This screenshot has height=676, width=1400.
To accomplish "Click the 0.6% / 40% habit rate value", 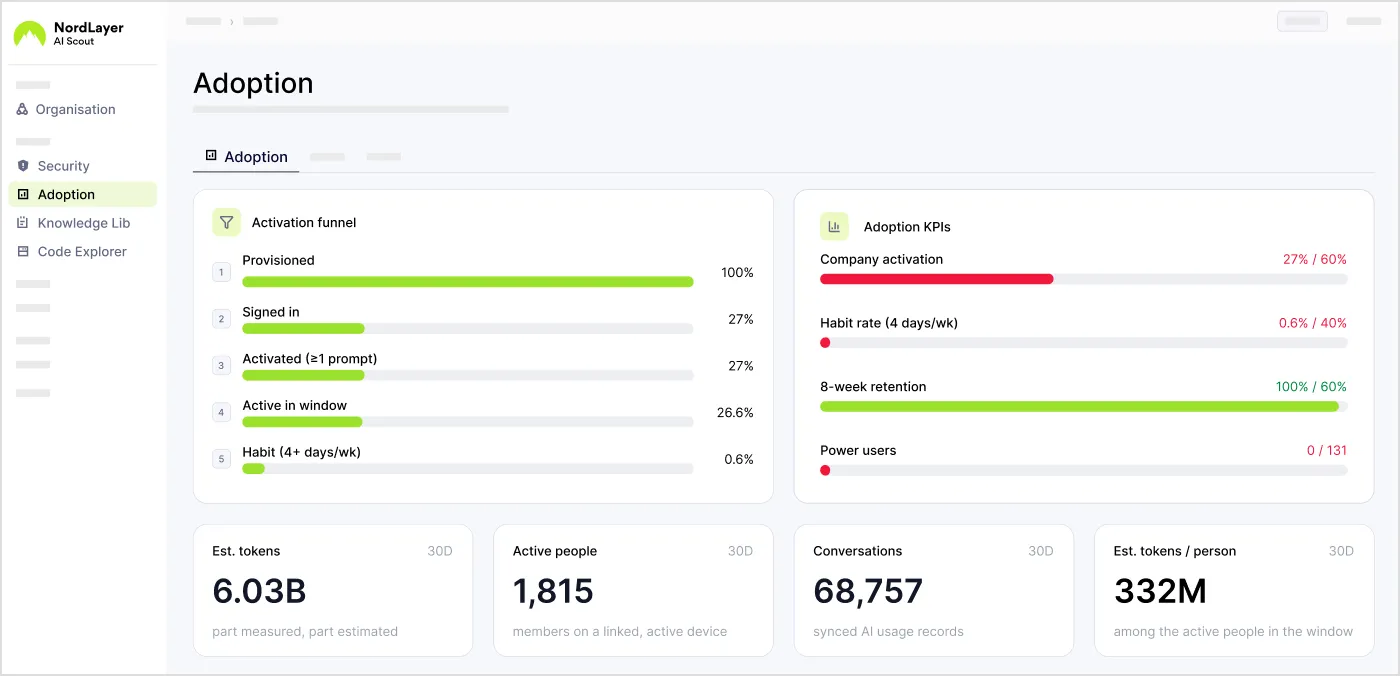I will pyautogui.click(x=1313, y=323).
